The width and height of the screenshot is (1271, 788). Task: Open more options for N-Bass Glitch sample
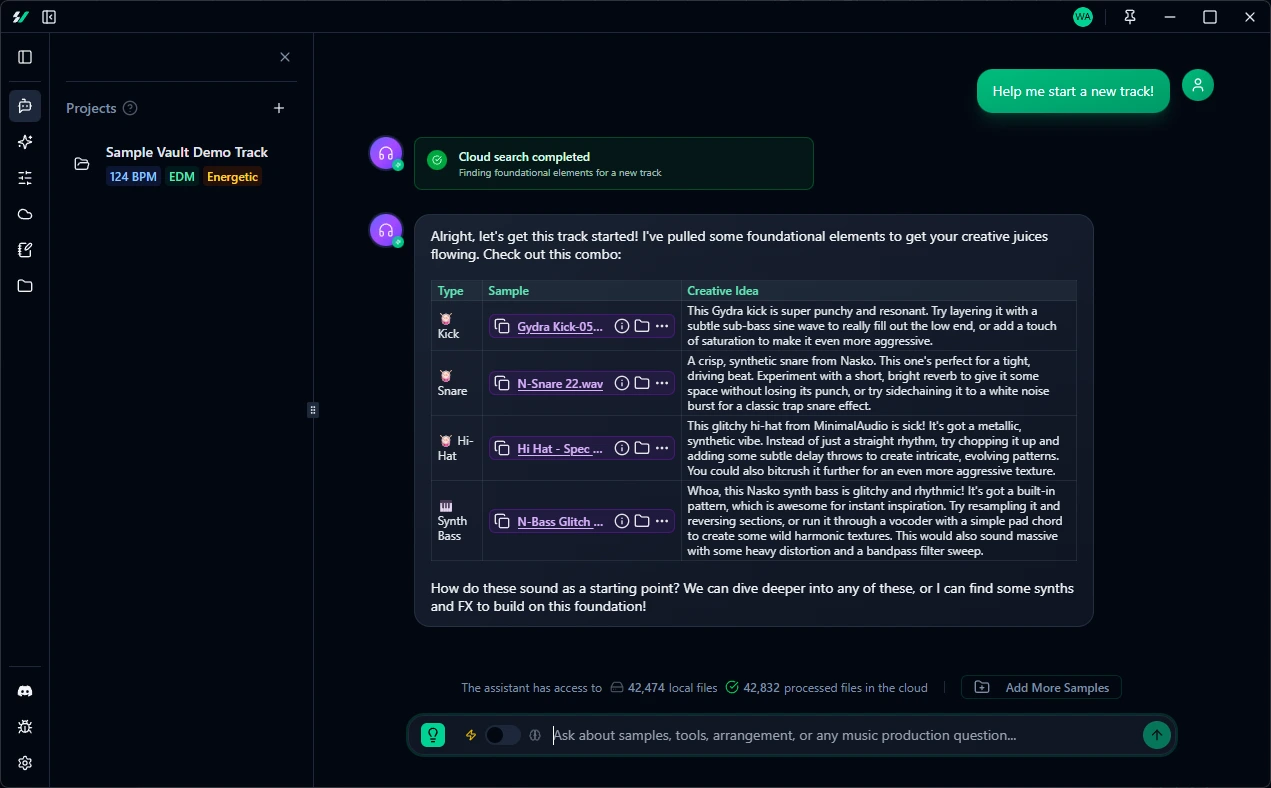(x=662, y=521)
